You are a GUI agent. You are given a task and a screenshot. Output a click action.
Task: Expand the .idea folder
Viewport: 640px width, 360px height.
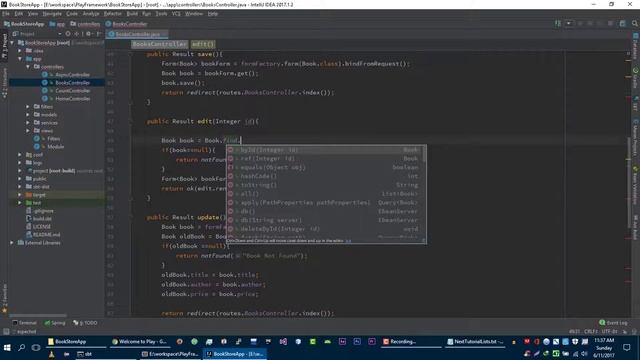click(x=20, y=51)
